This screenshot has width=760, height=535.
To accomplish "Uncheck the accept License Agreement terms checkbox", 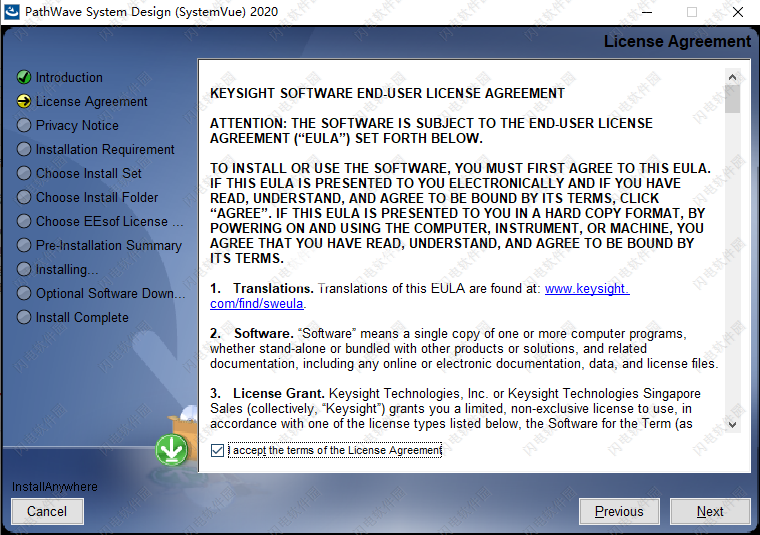I will tap(217, 451).
